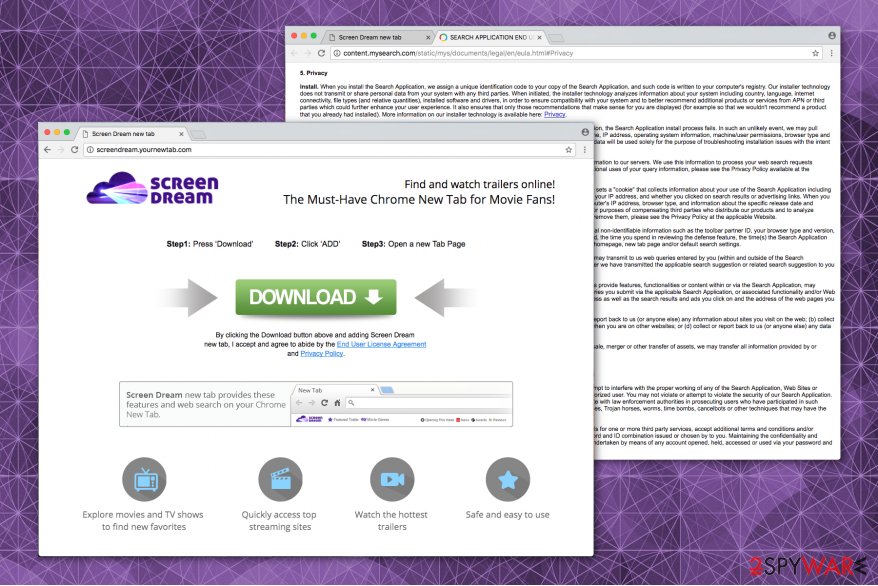This screenshot has height=586, width=878.
Task: Follow the Privacy link in EULA text
Action: point(554,114)
